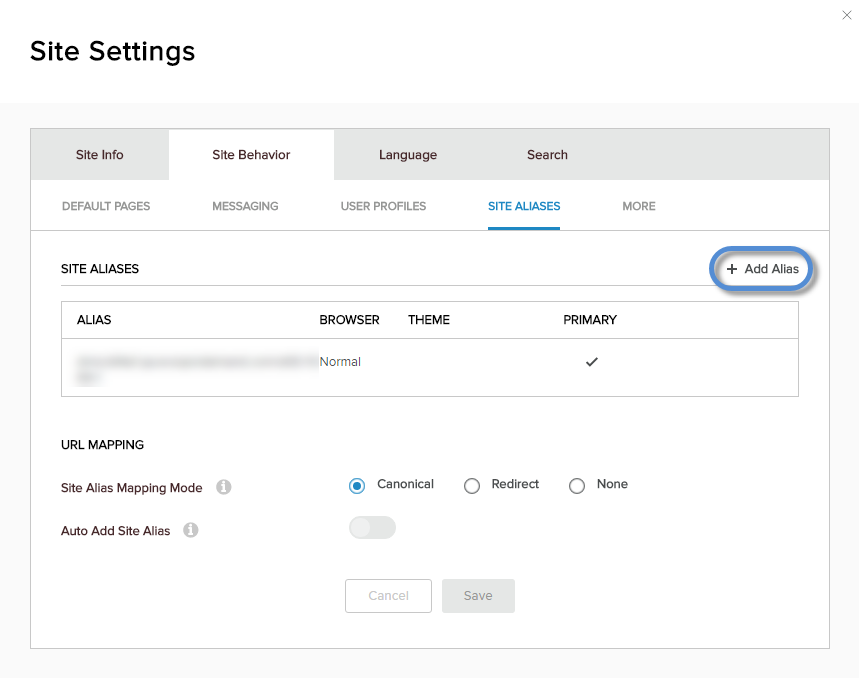Click the Save button
Viewport: 859px width, 678px height.
[x=478, y=595]
